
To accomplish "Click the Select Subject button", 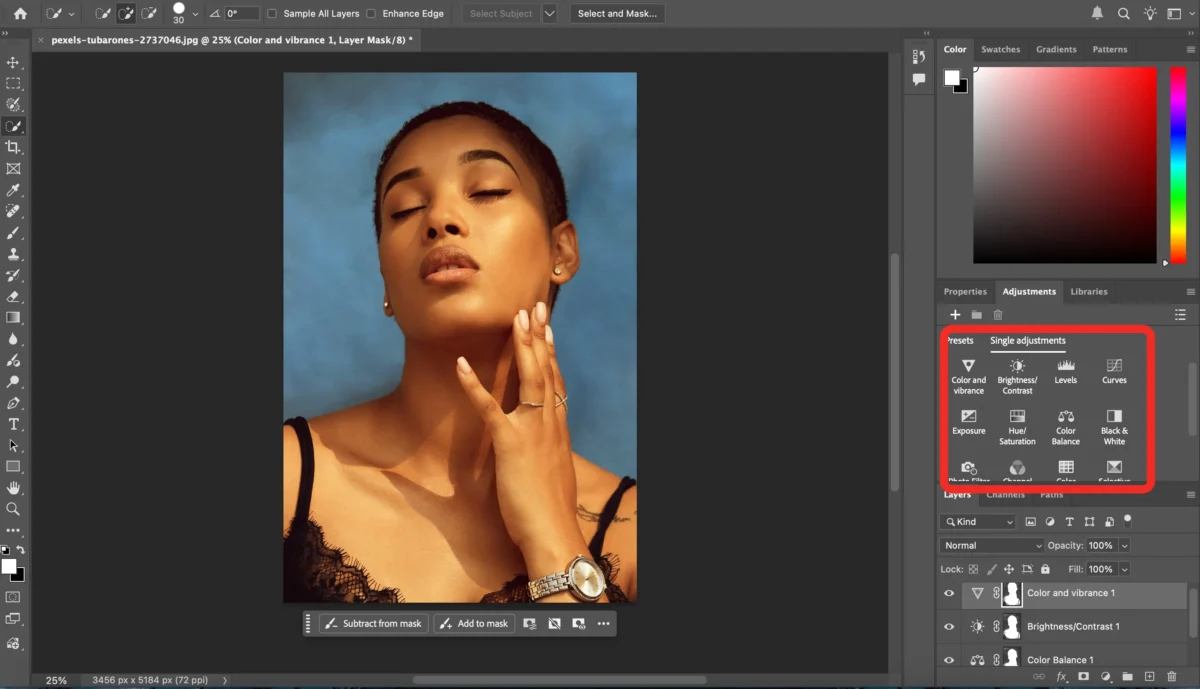I will [x=501, y=14].
